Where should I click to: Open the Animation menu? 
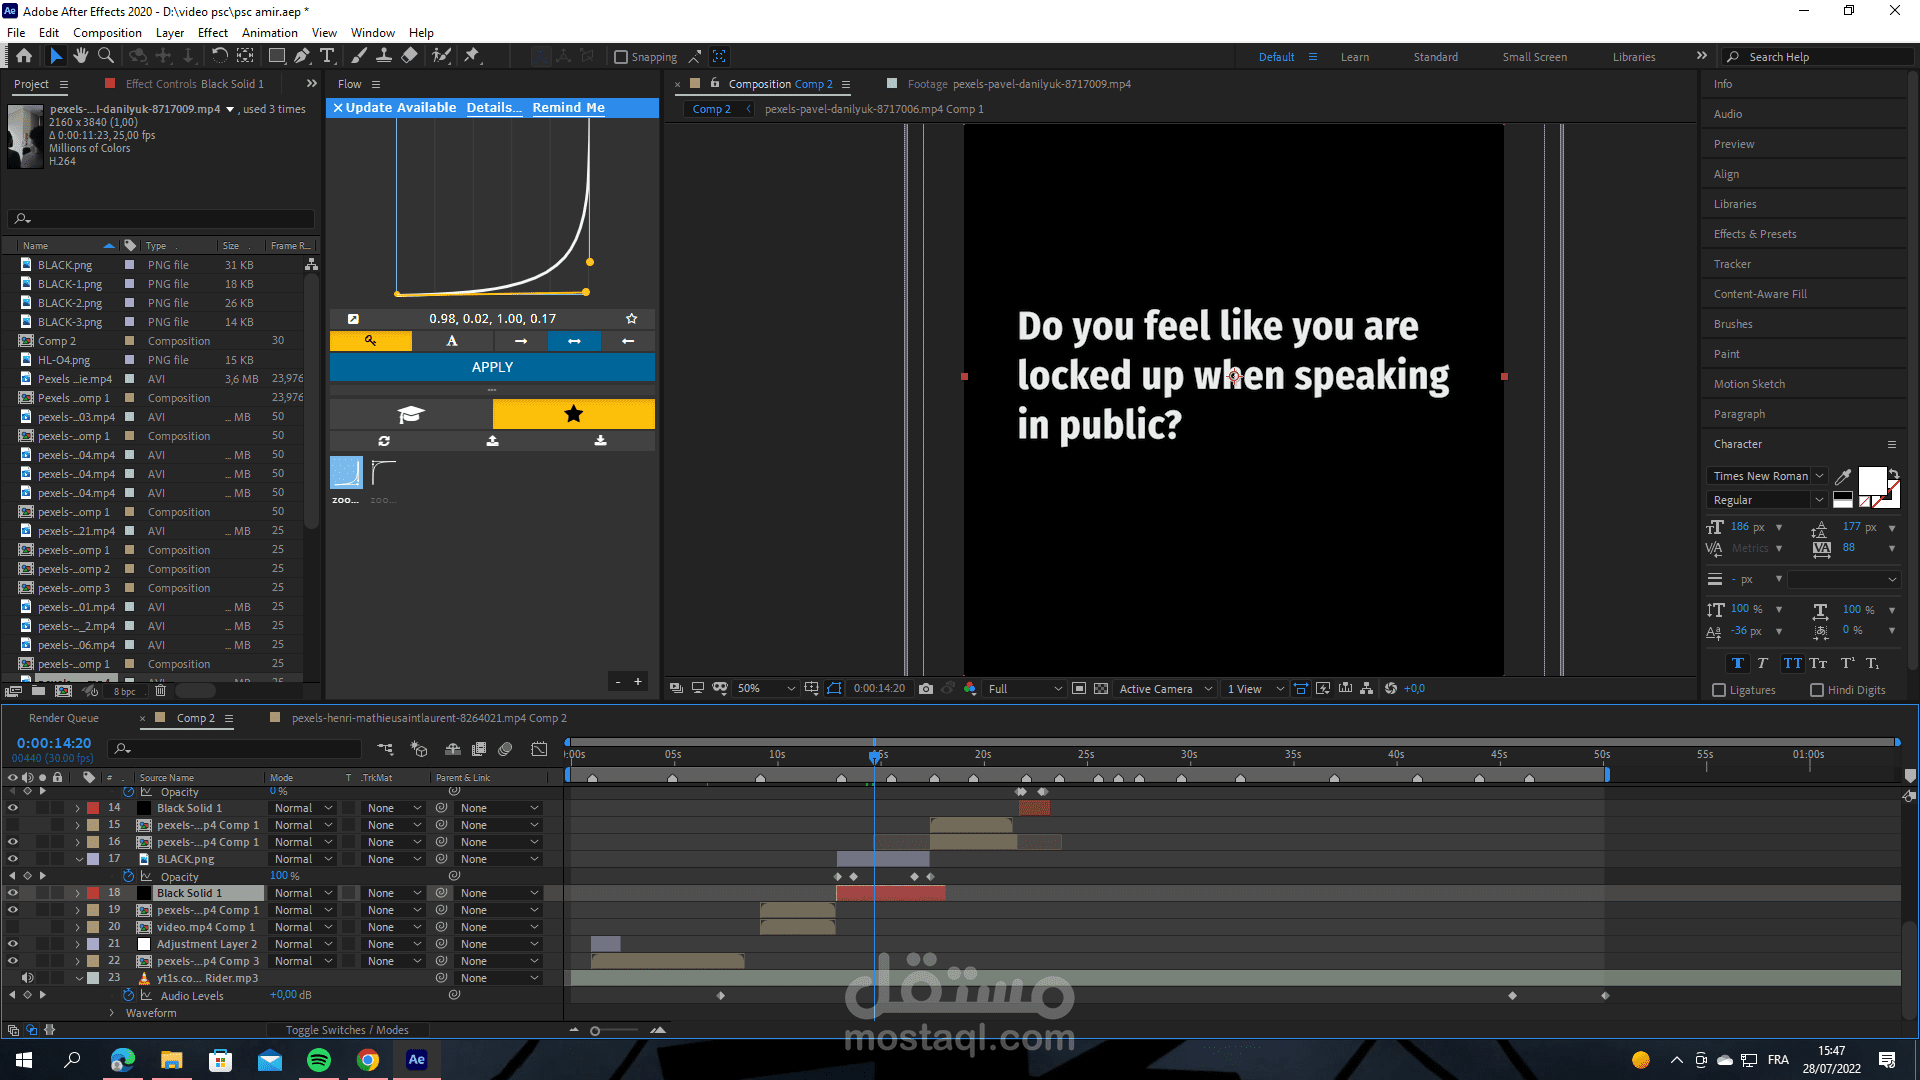click(x=270, y=33)
